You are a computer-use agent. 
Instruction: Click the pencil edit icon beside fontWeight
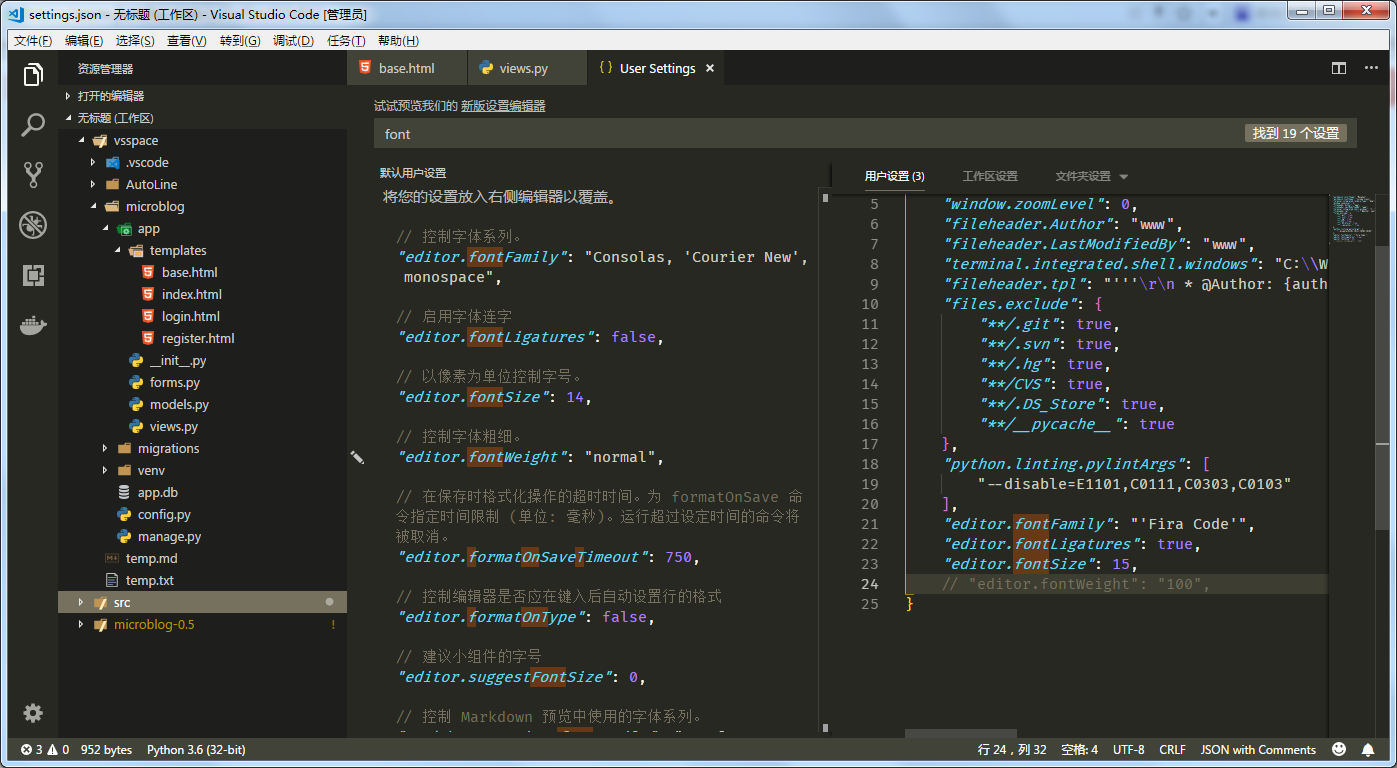[x=357, y=457]
